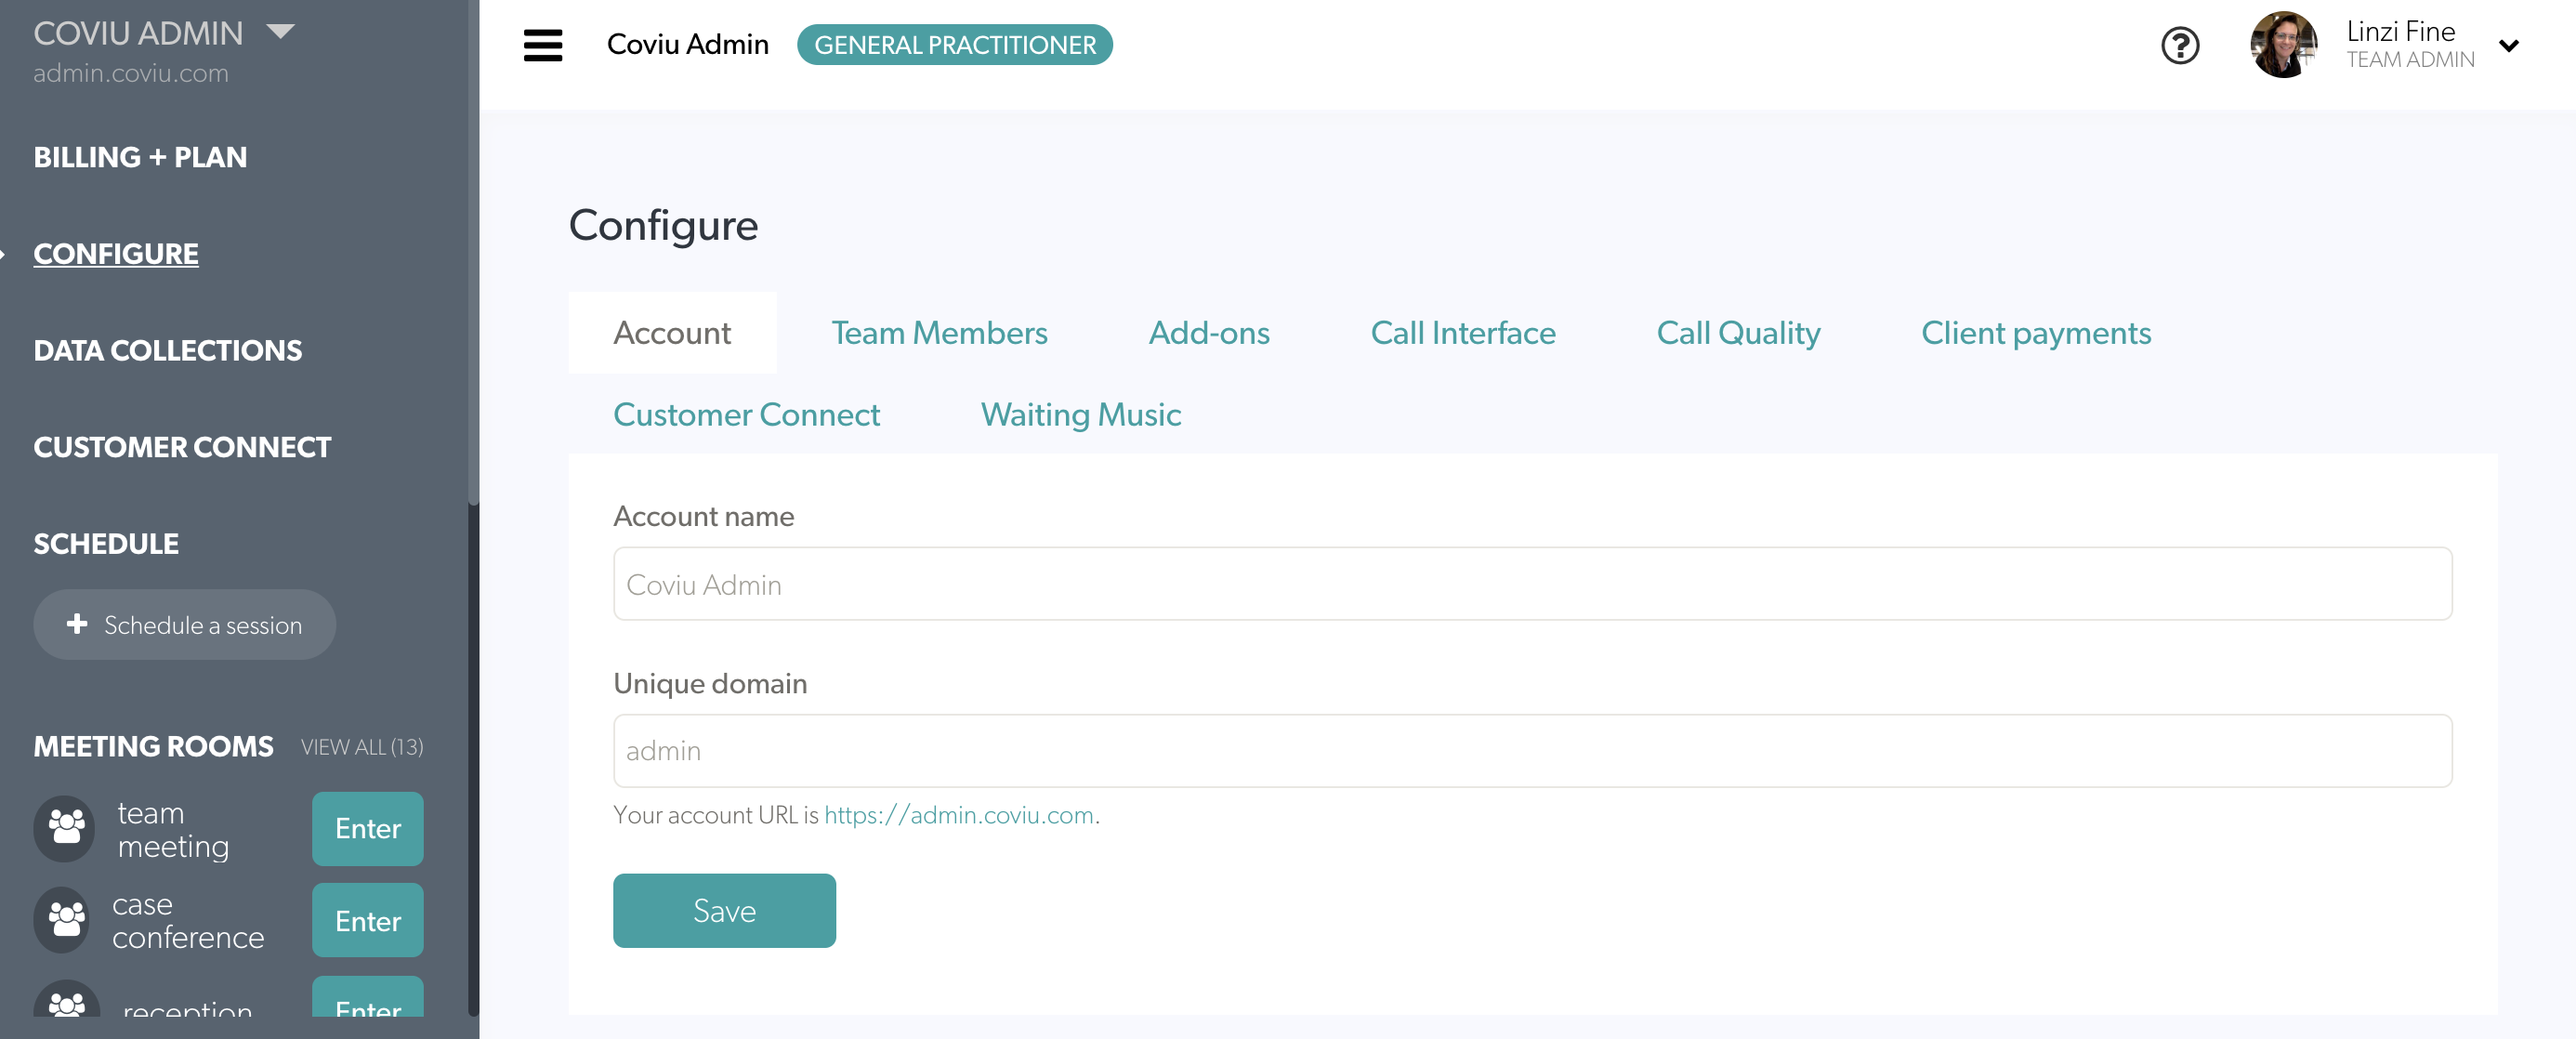
Task: Click the team meeting room icon
Action: [x=66, y=828]
